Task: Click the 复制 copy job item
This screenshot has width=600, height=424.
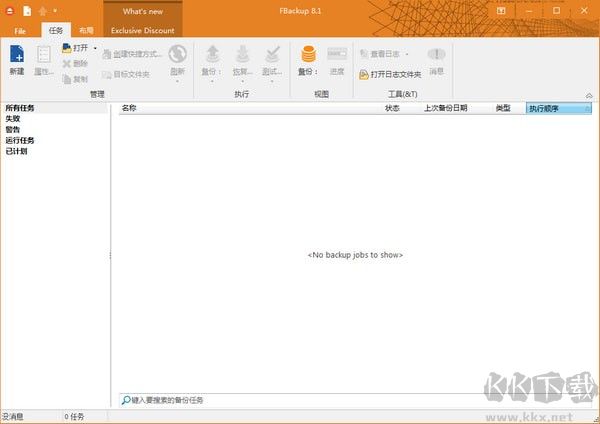Action: click(x=75, y=79)
